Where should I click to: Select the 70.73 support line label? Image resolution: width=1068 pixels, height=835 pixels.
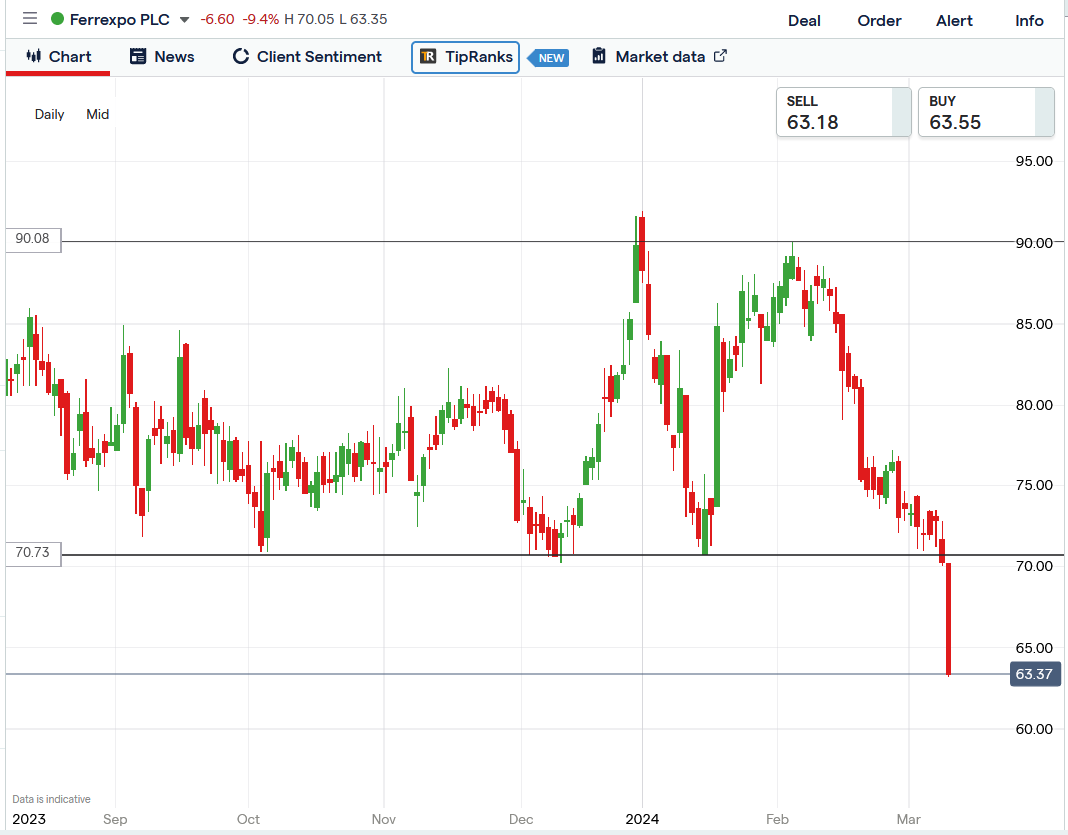[33, 553]
